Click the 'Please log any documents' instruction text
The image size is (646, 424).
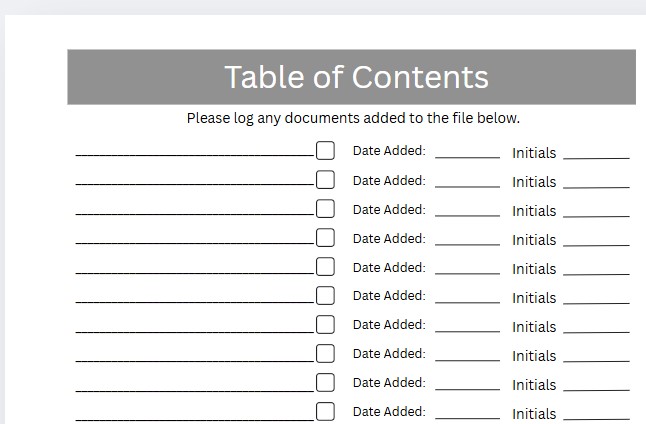pyautogui.click(x=353, y=118)
